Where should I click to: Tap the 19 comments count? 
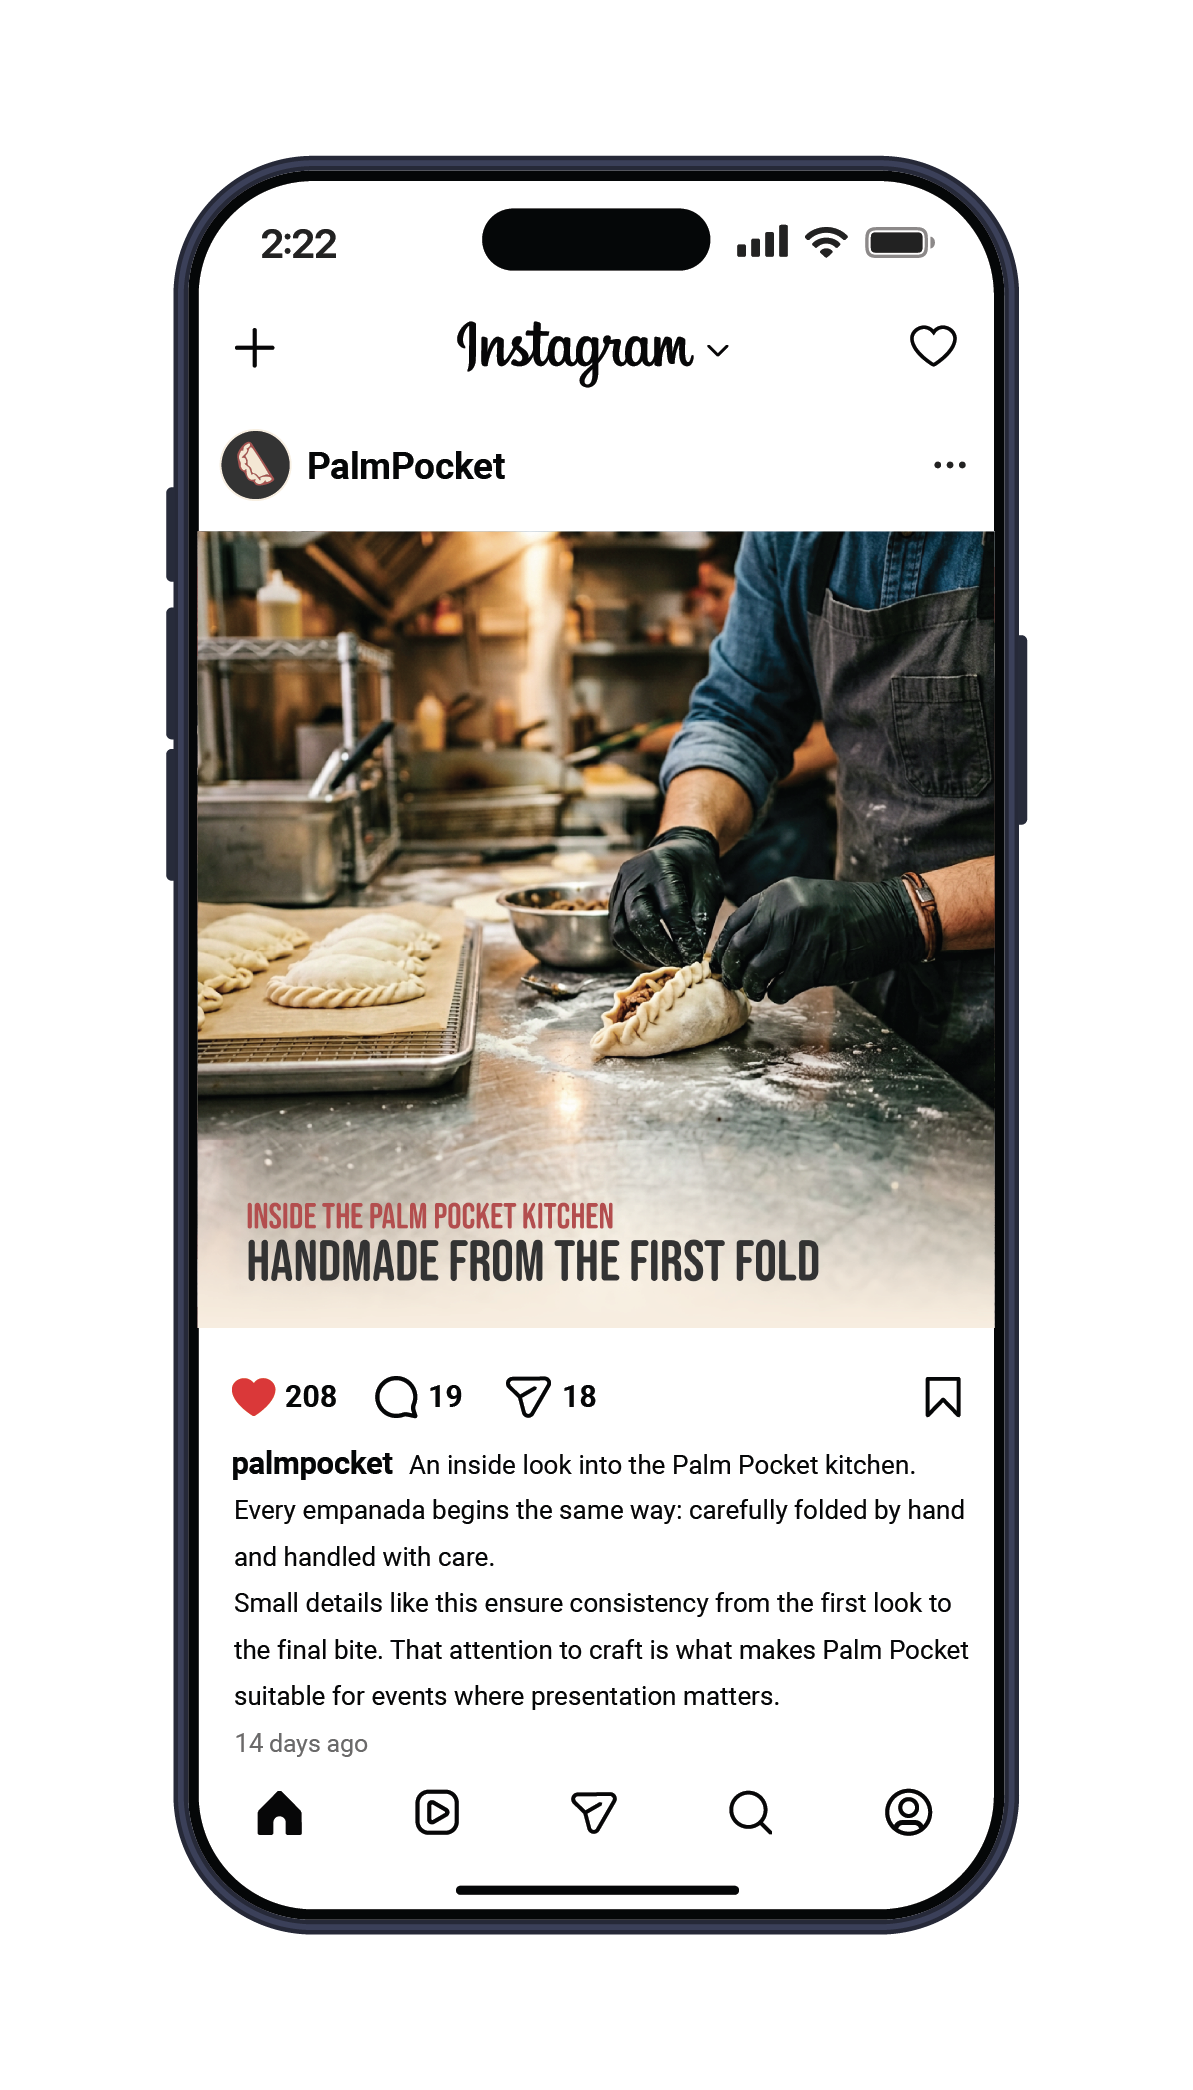pos(445,1396)
